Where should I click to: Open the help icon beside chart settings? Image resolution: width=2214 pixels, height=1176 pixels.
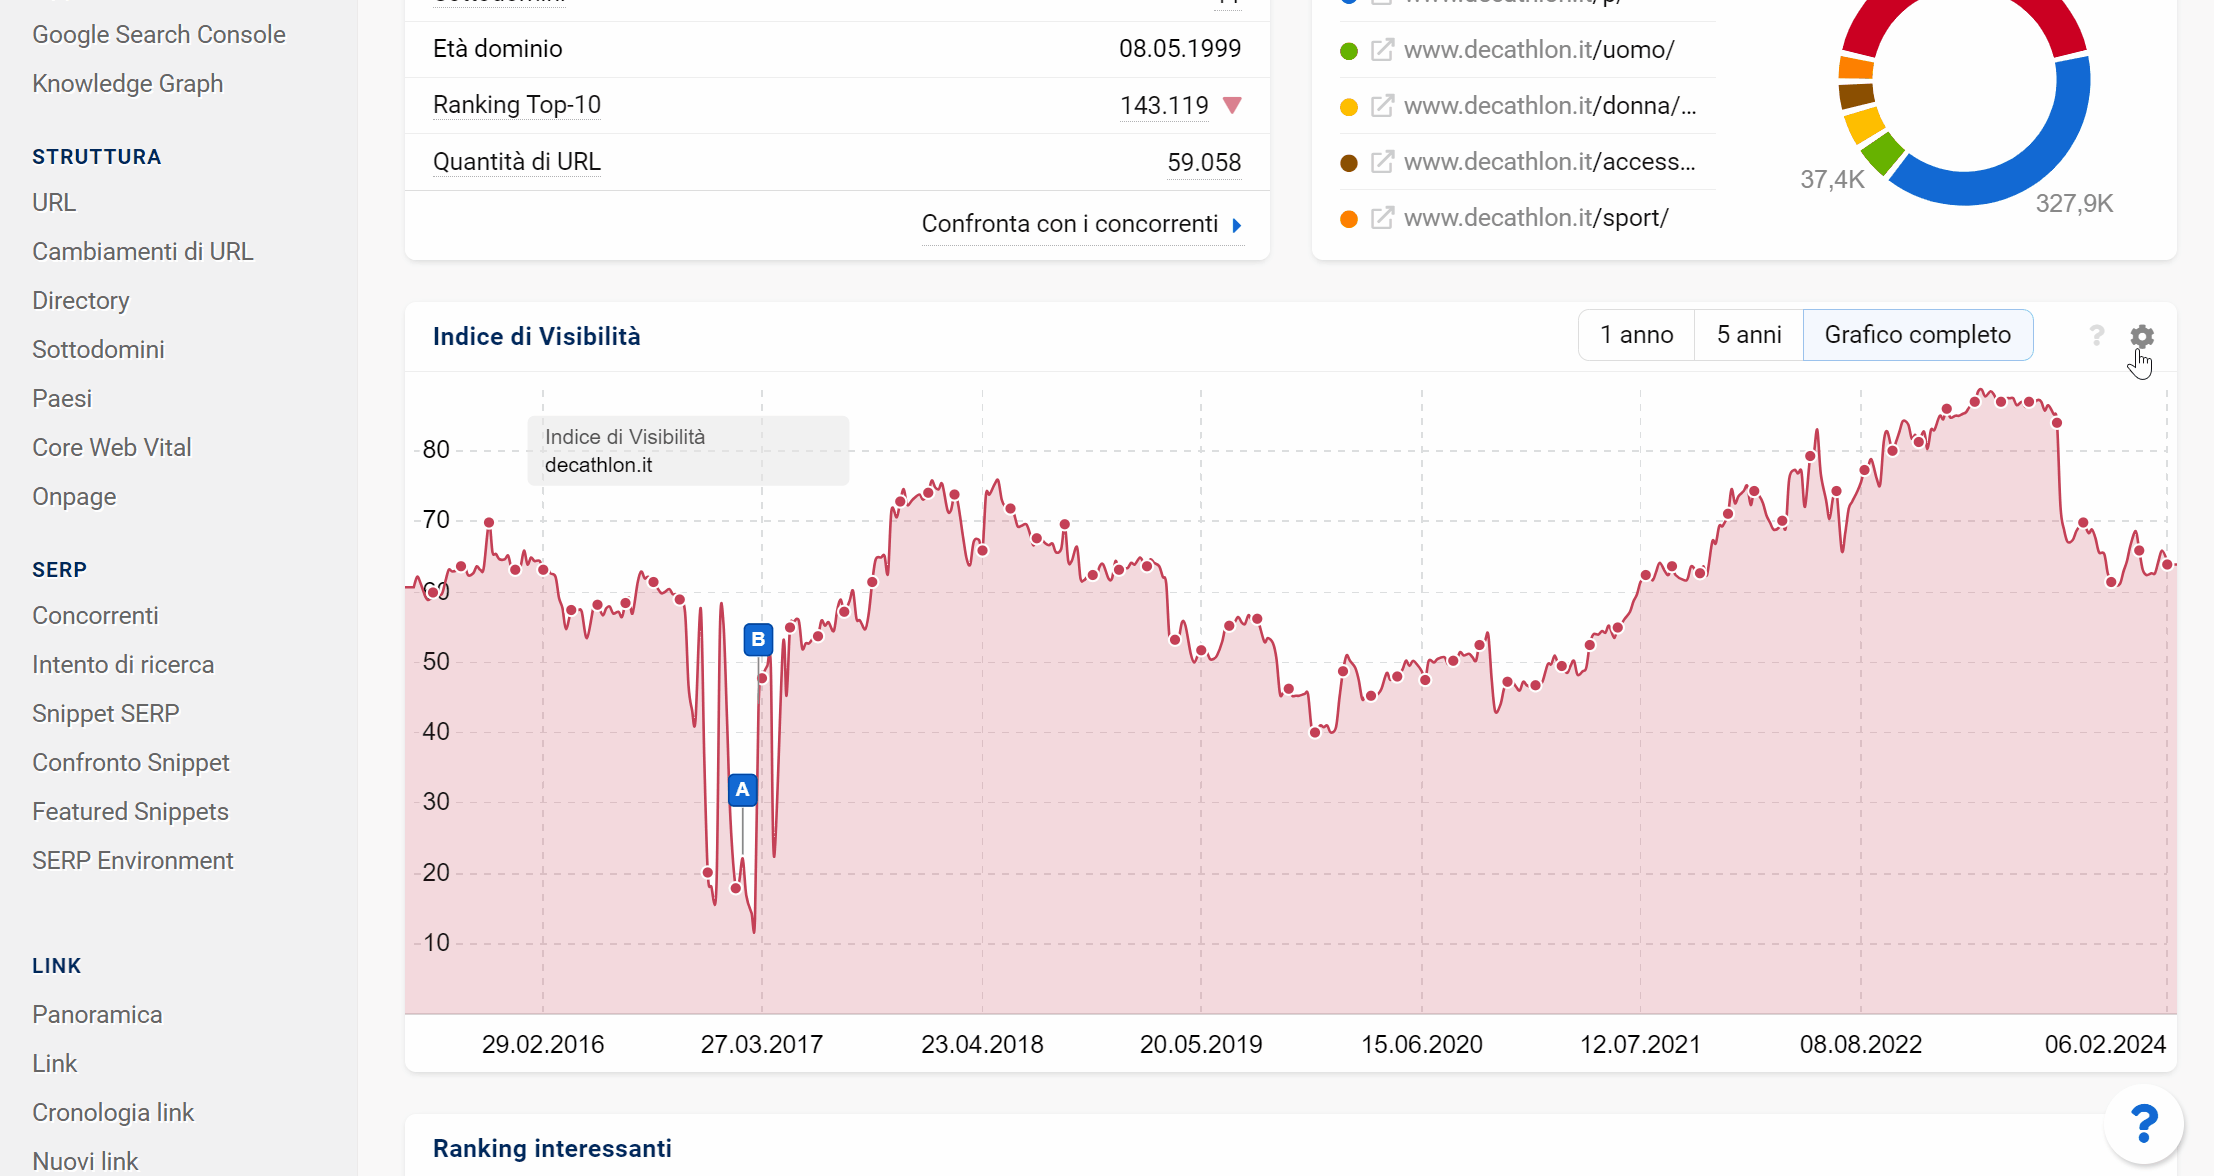2096,335
